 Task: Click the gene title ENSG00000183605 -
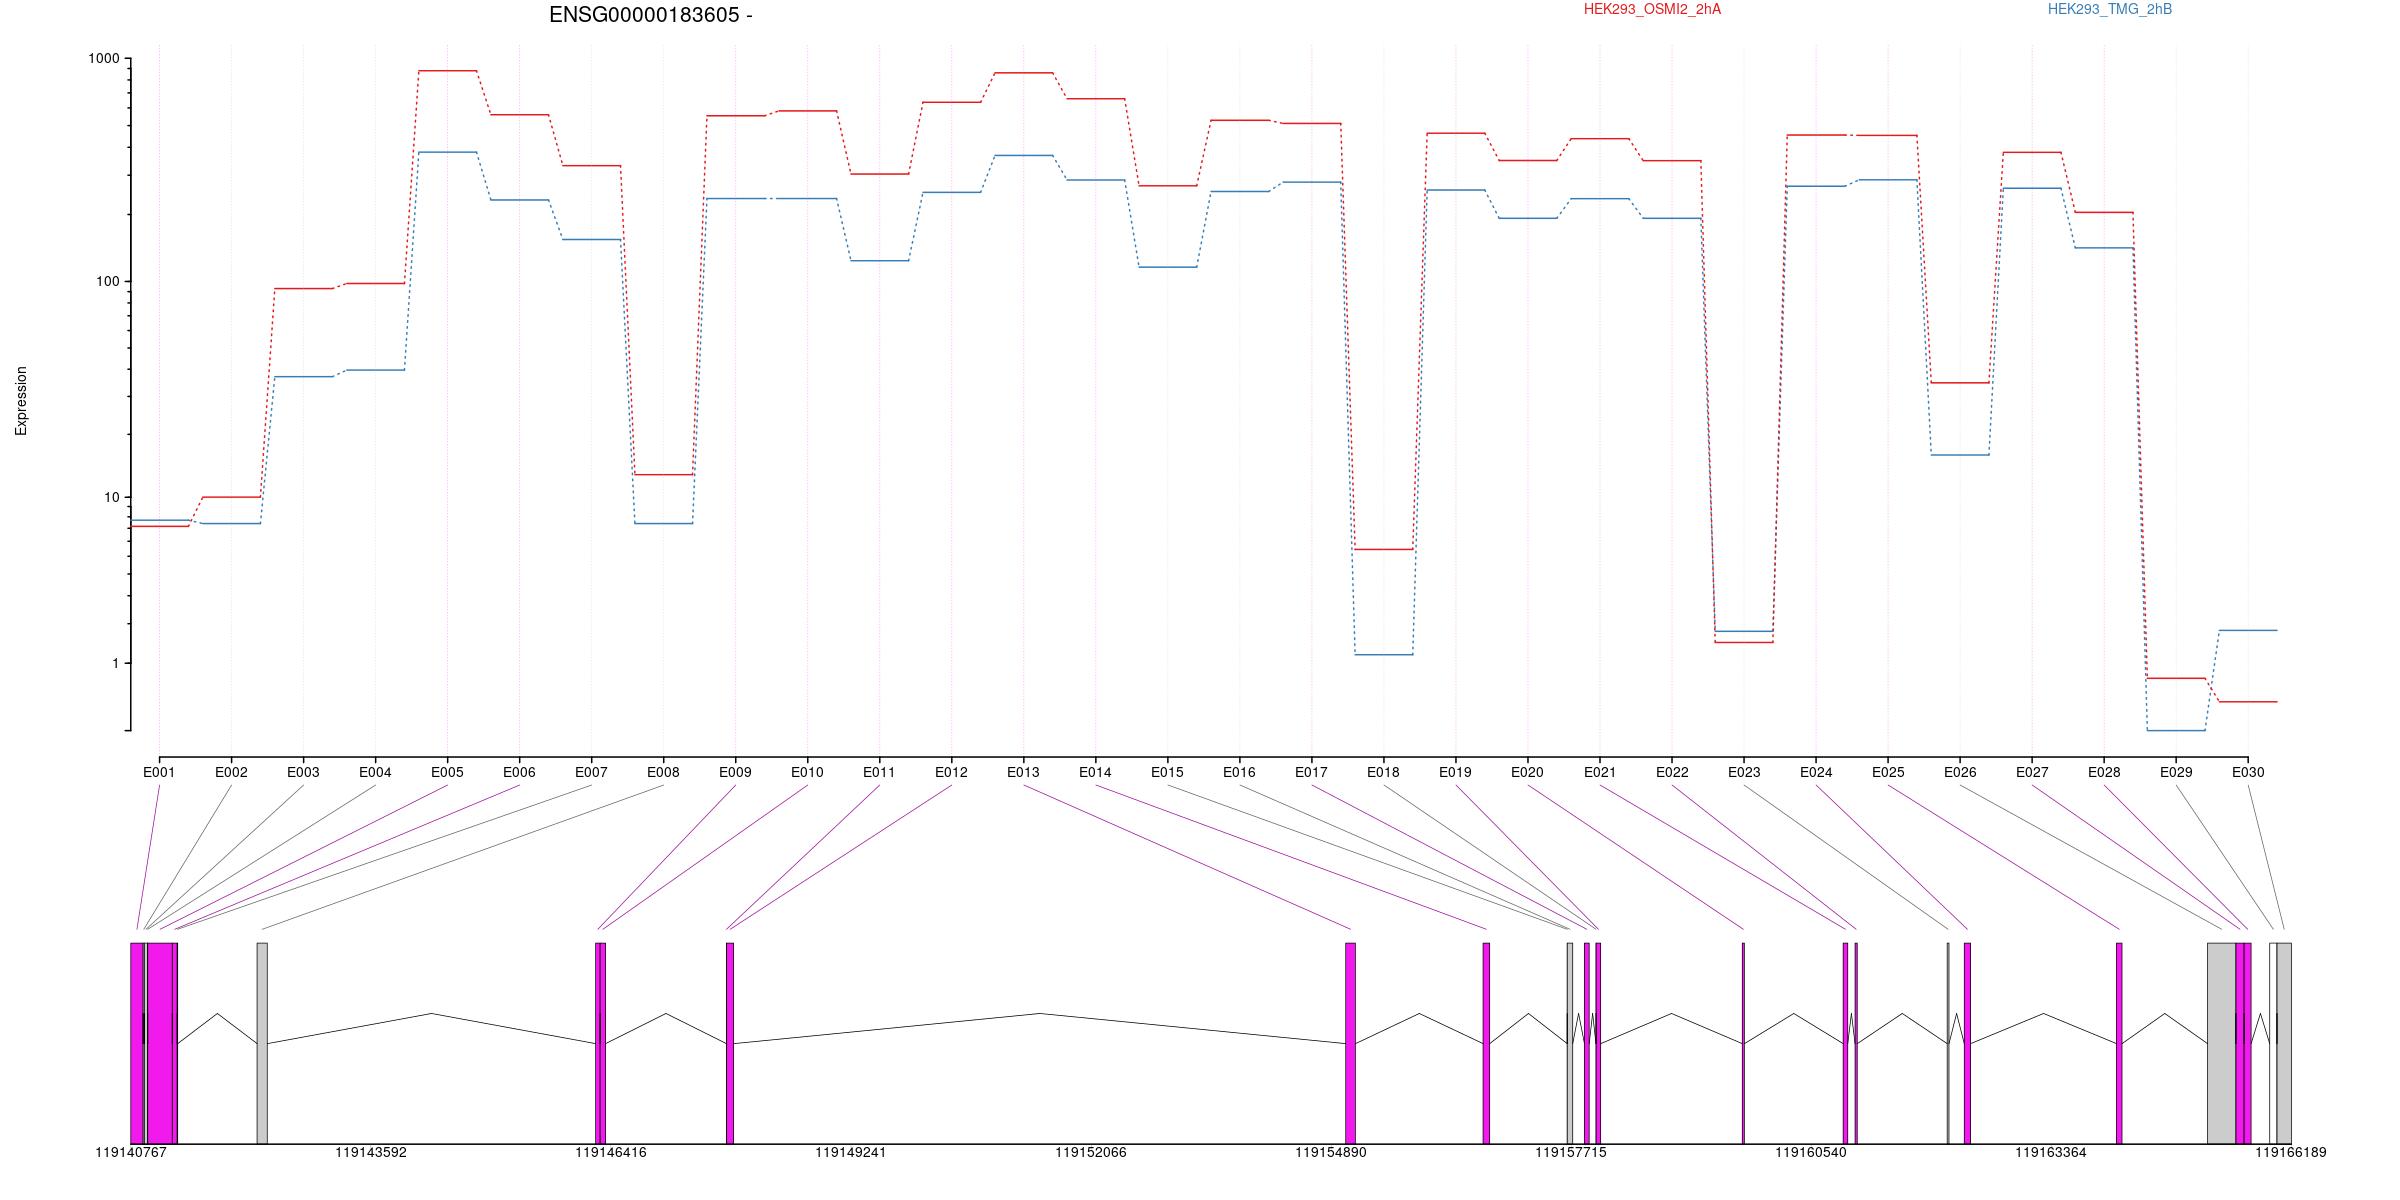651,15
